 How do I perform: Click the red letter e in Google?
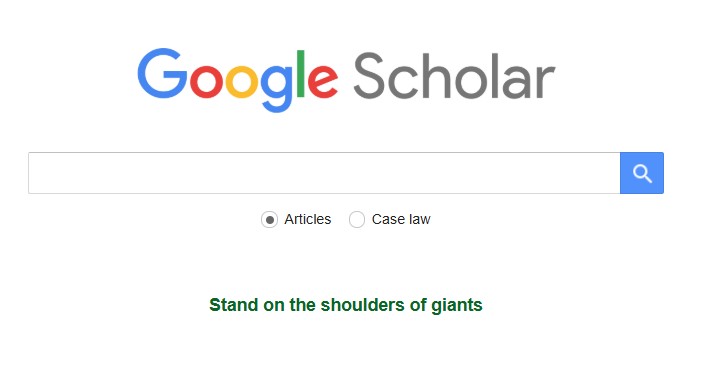323,81
